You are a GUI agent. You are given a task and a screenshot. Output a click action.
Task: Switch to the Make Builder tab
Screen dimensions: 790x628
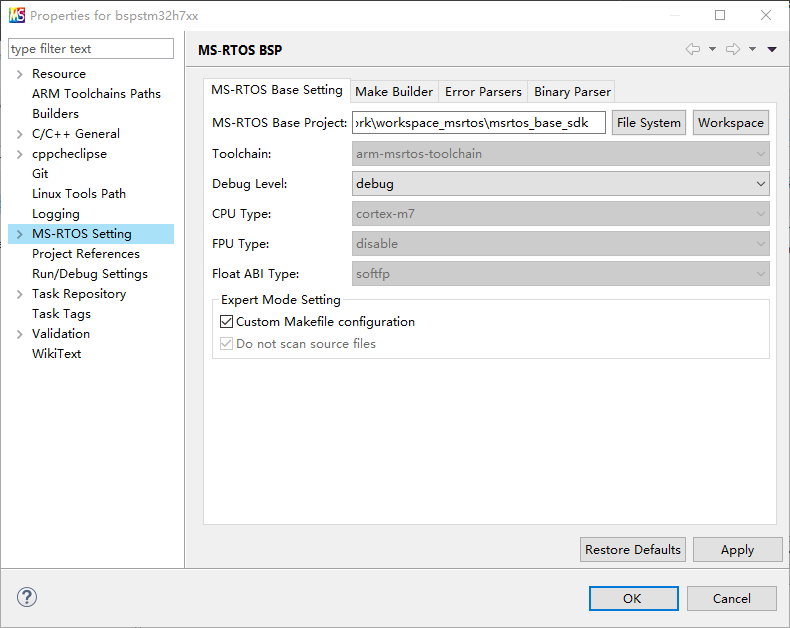pyautogui.click(x=394, y=92)
